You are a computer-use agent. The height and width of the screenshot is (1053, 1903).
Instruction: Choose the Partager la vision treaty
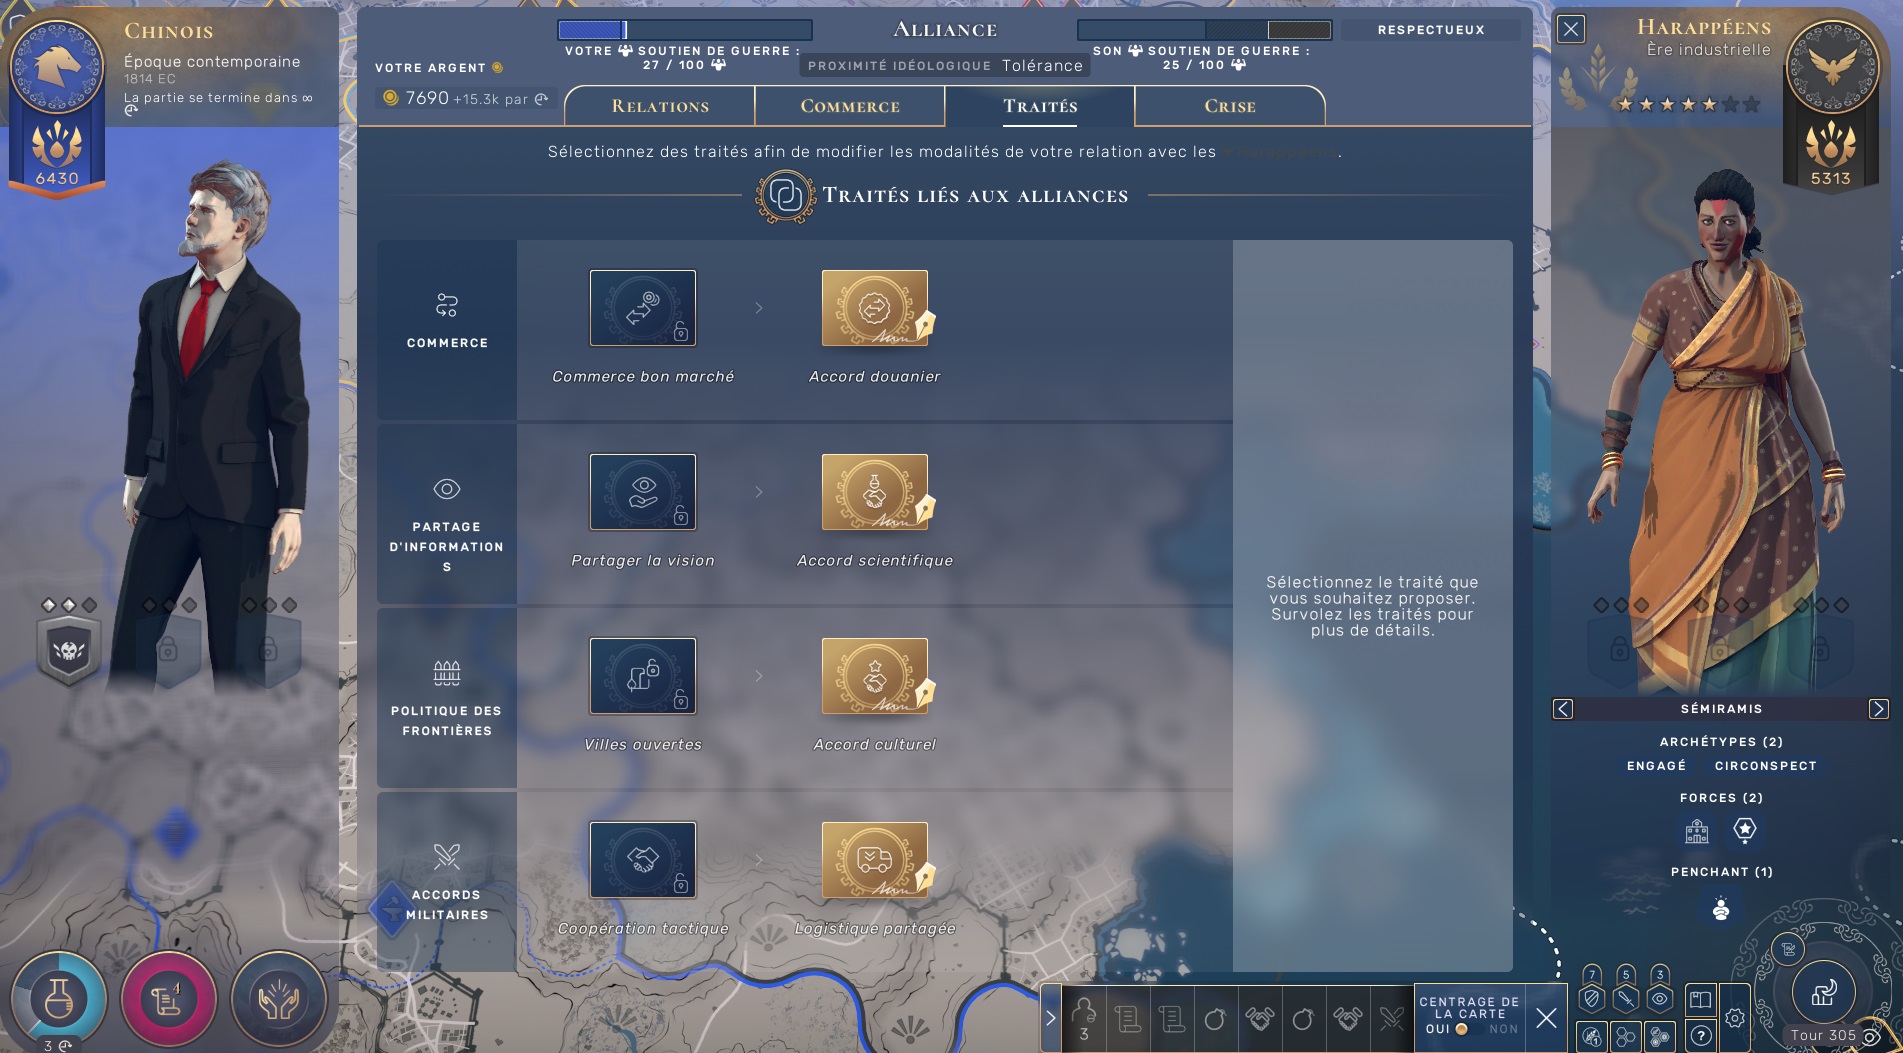[643, 492]
